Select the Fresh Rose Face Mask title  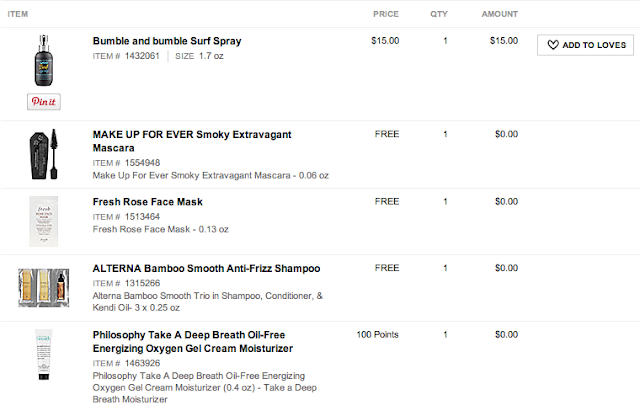pyautogui.click(x=147, y=202)
